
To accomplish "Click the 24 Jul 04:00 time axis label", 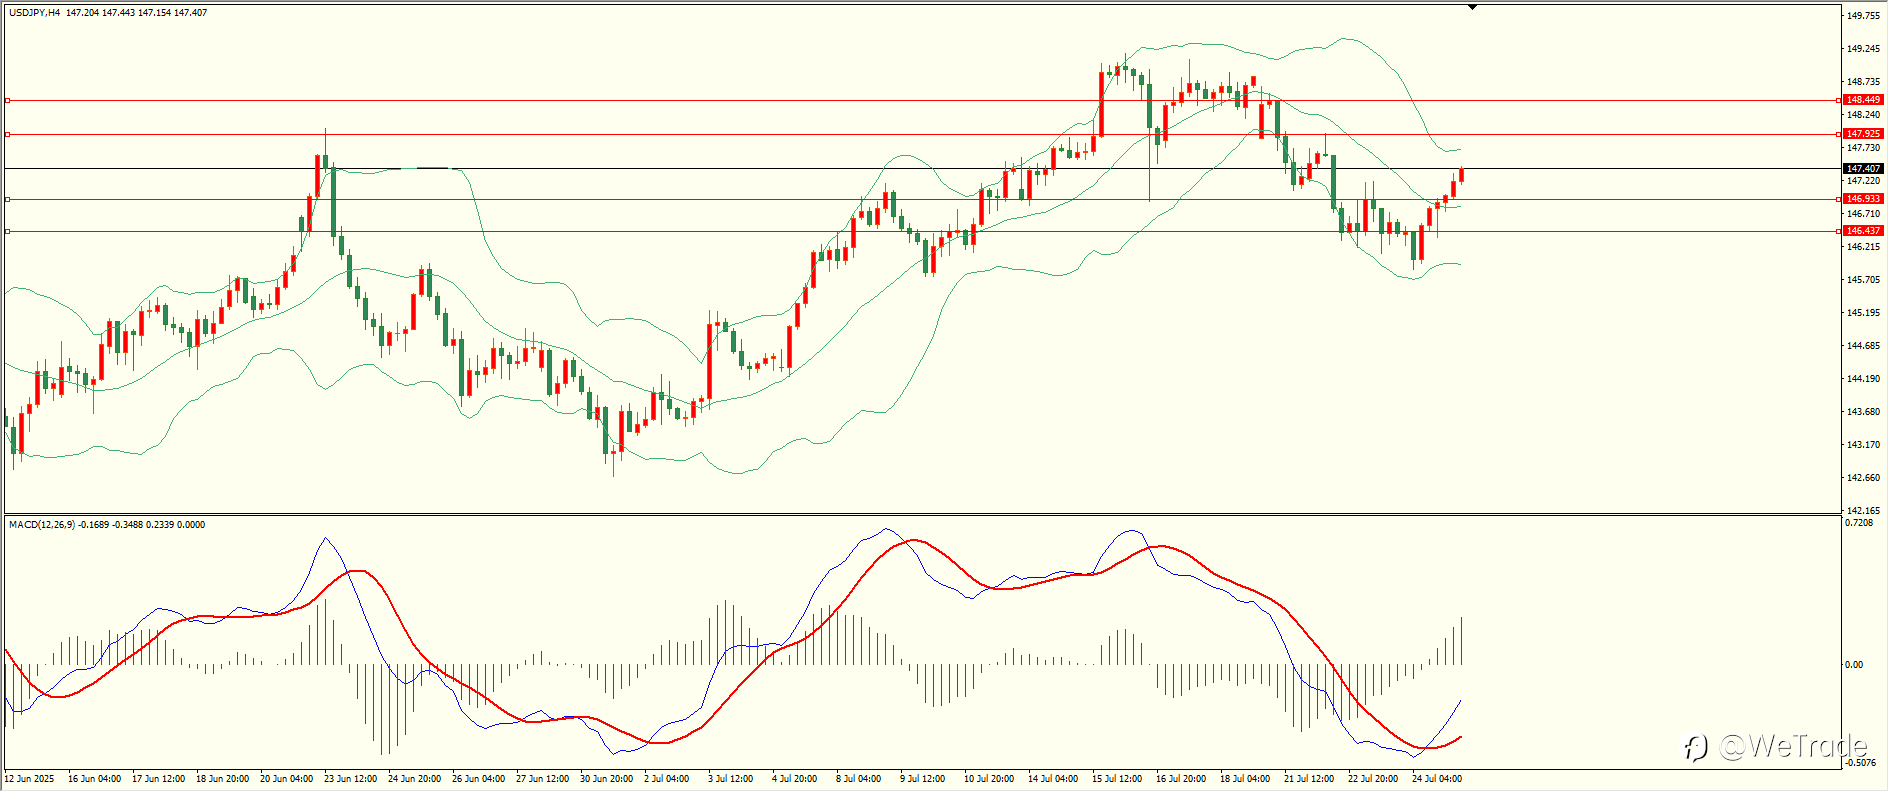I will tap(1437, 778).
